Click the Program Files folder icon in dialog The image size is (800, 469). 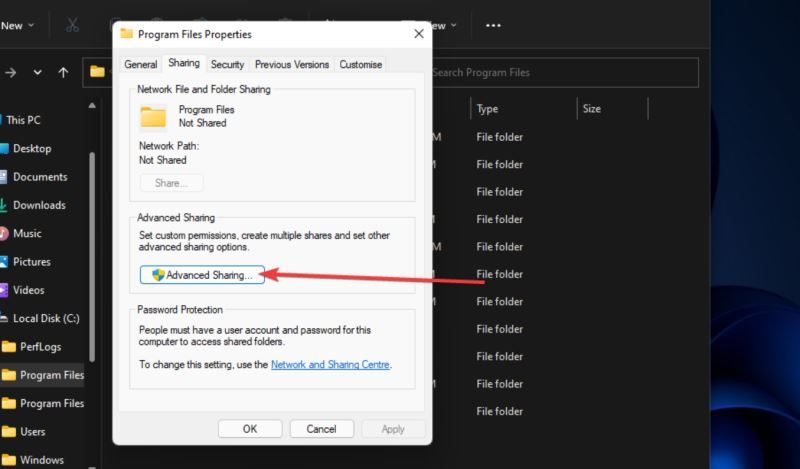[153, 117]
